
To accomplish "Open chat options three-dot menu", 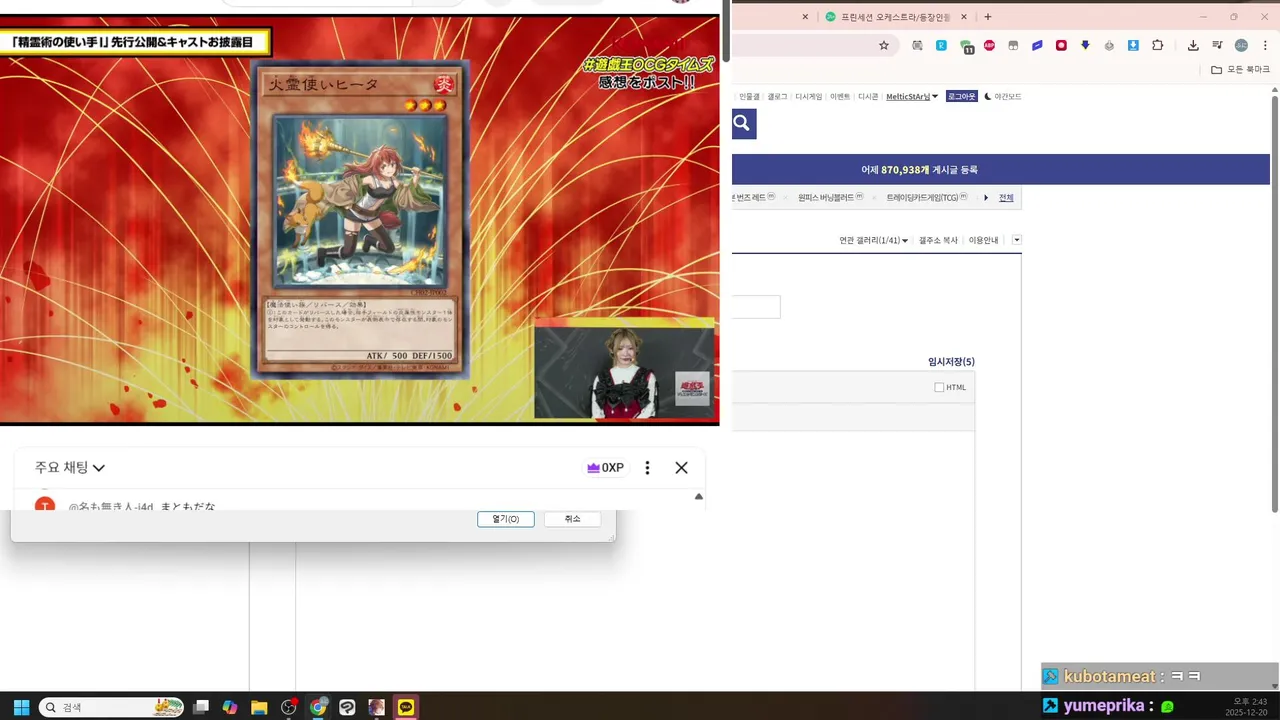I will pyautogui.click(x=647, y=468).
